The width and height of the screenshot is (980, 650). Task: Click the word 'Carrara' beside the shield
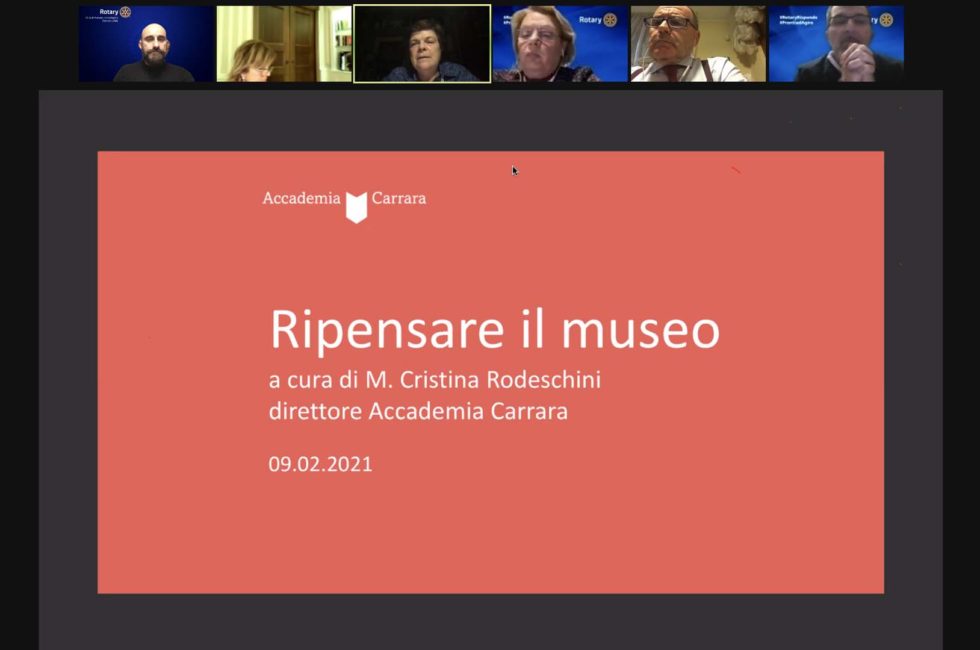399,198
